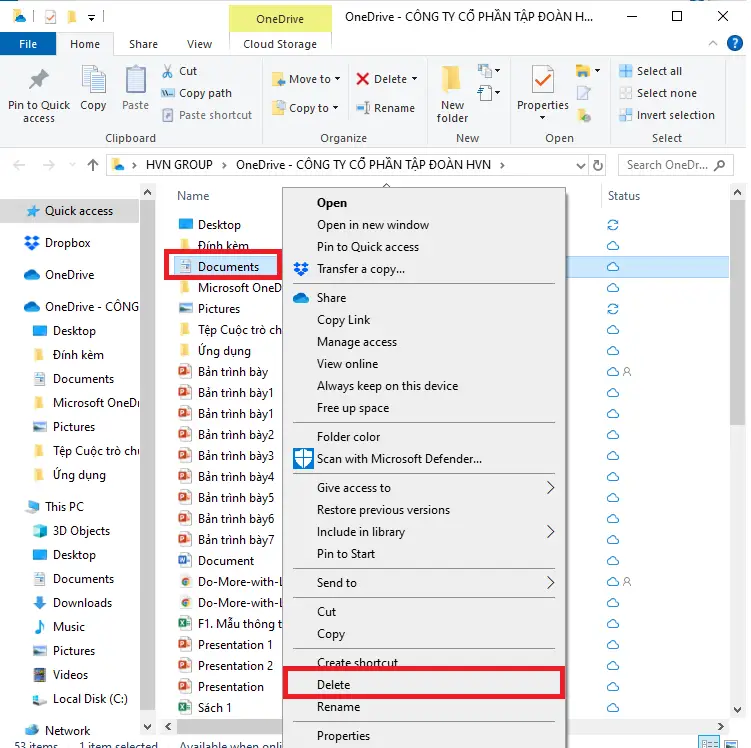Click the Pin to Quick access ribbon icon
The width and height of the screenshot is (751, 748).
point(38,84)
